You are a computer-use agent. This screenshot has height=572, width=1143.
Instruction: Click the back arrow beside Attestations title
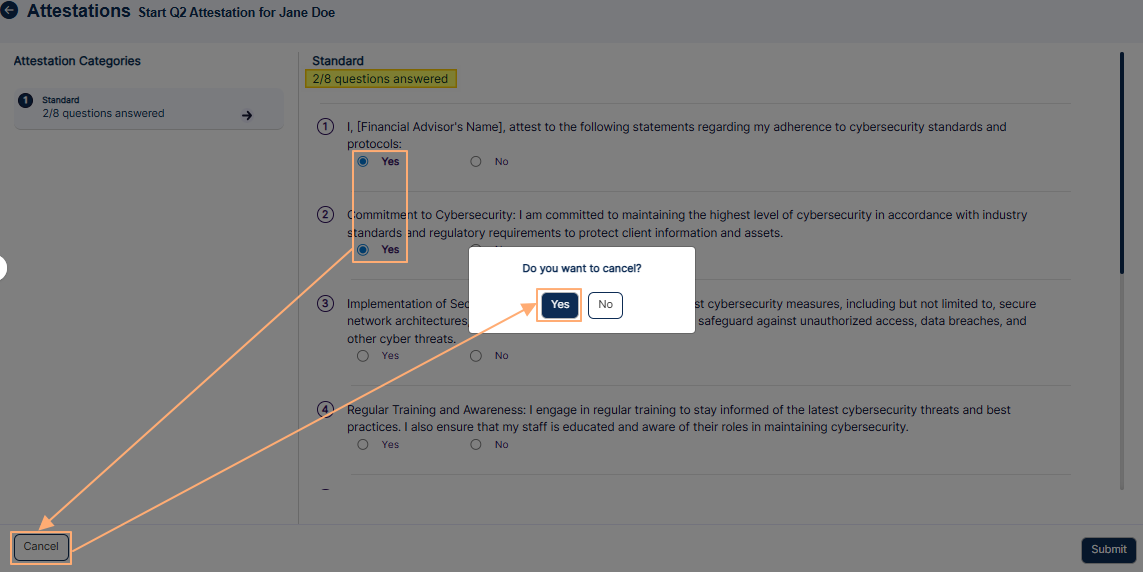click(10, 12)
